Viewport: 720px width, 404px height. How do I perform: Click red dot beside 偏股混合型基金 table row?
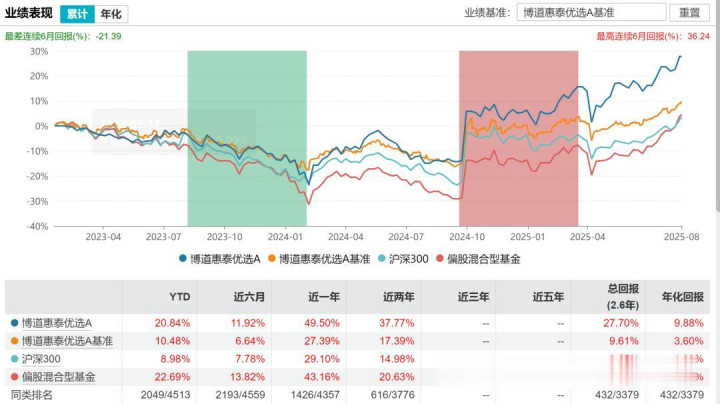(x=13, y=377)
